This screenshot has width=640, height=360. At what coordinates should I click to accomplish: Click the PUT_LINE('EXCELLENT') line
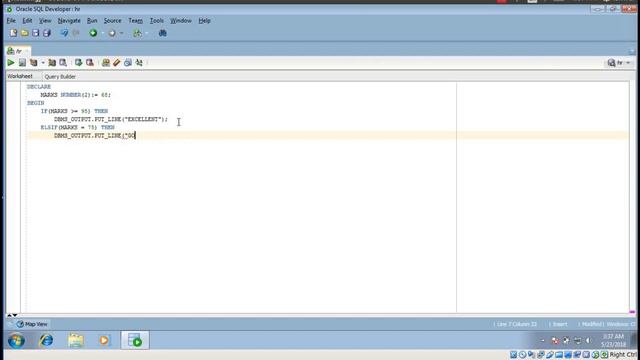coord(111,119)
